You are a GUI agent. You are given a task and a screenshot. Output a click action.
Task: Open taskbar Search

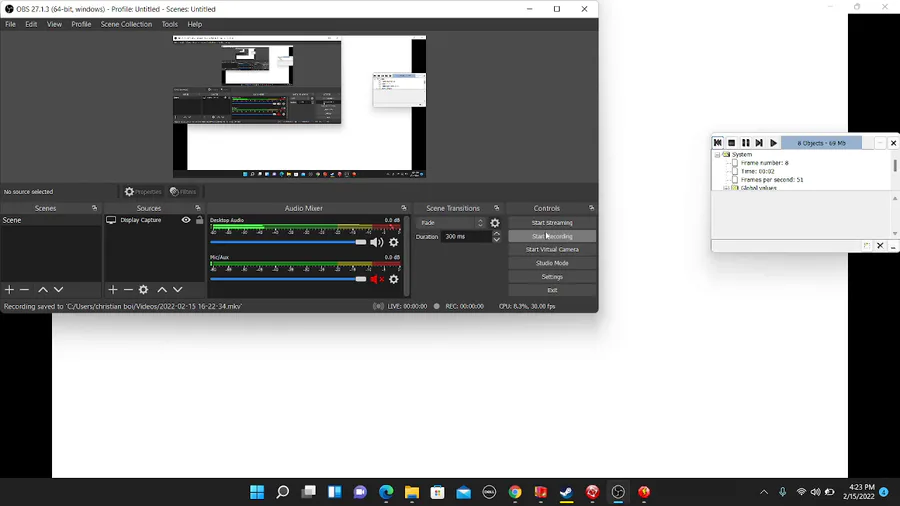[x=282, y=492]
